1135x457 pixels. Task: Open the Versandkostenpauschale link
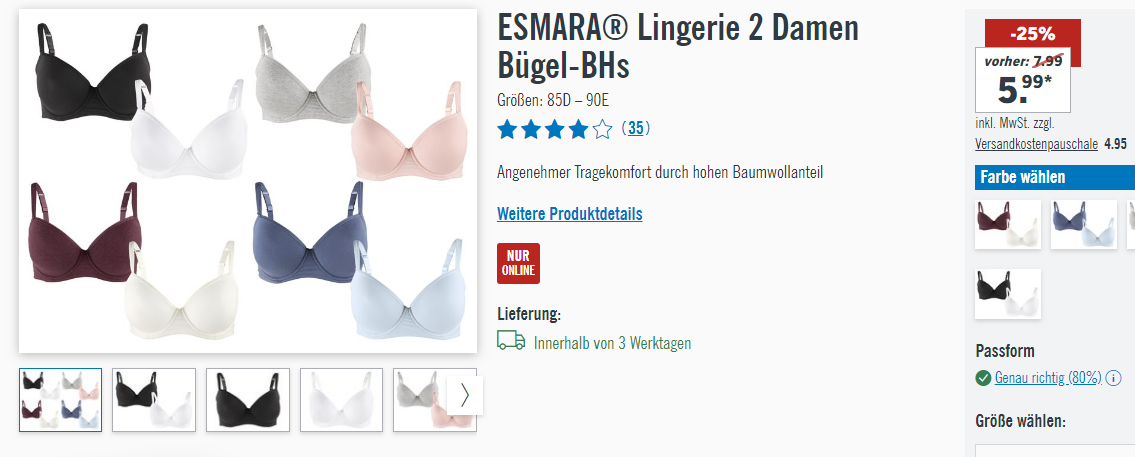pyautogui.click(x=1037, y=144)
